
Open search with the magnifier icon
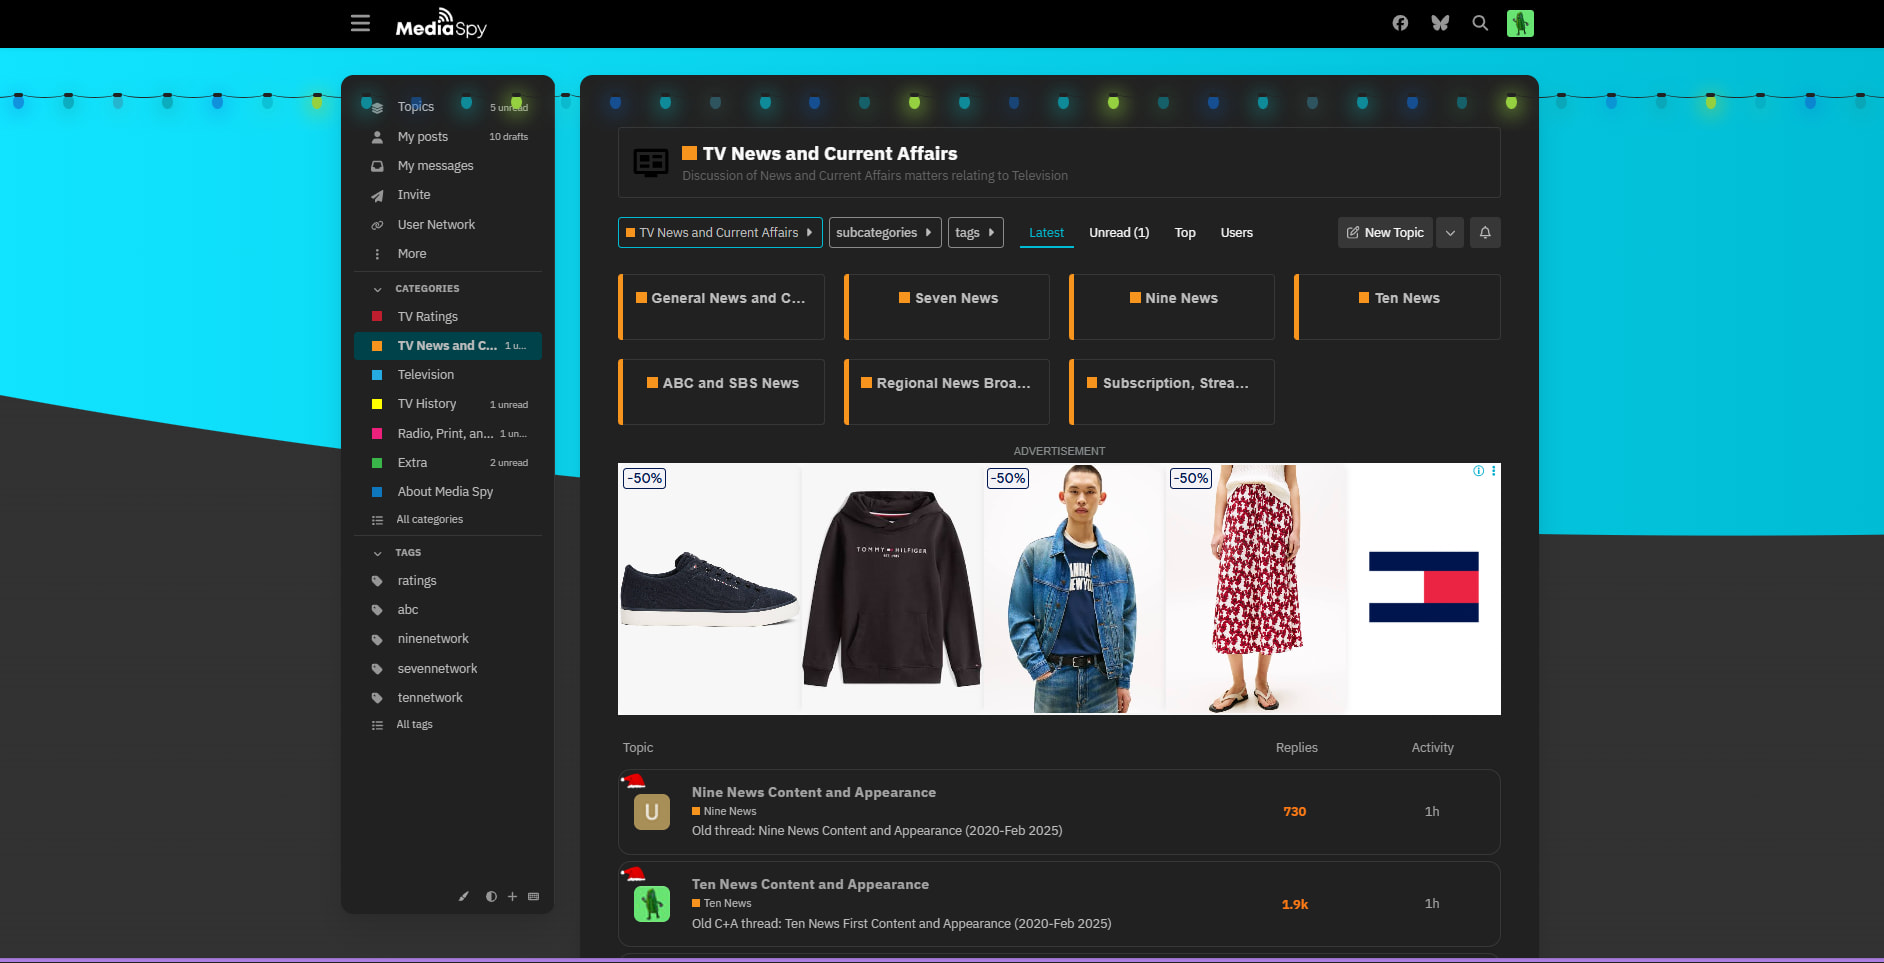point(1480,23)
